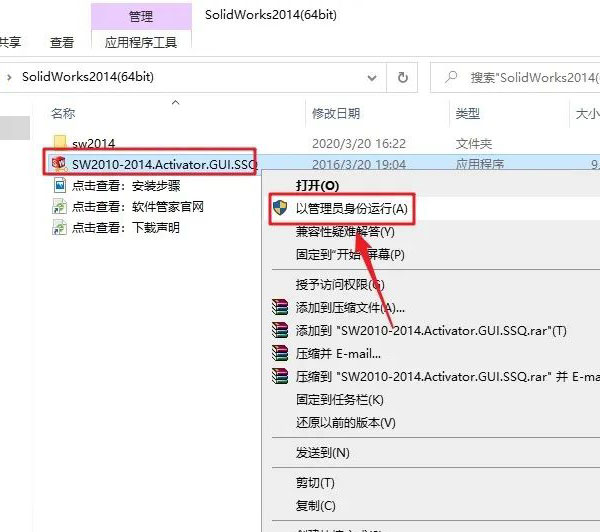Click WinRAR icon next to 添加到 SSQ.rar(T)

tap(280, 330)
